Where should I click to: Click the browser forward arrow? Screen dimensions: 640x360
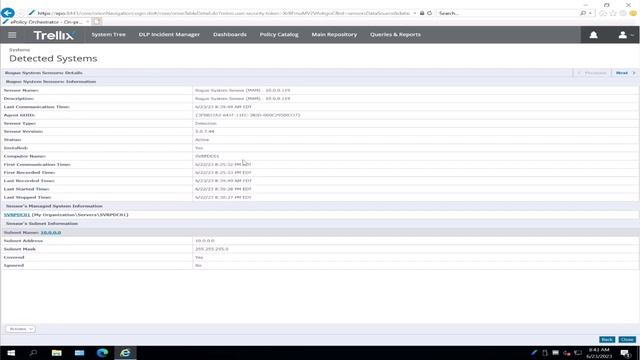22,13
